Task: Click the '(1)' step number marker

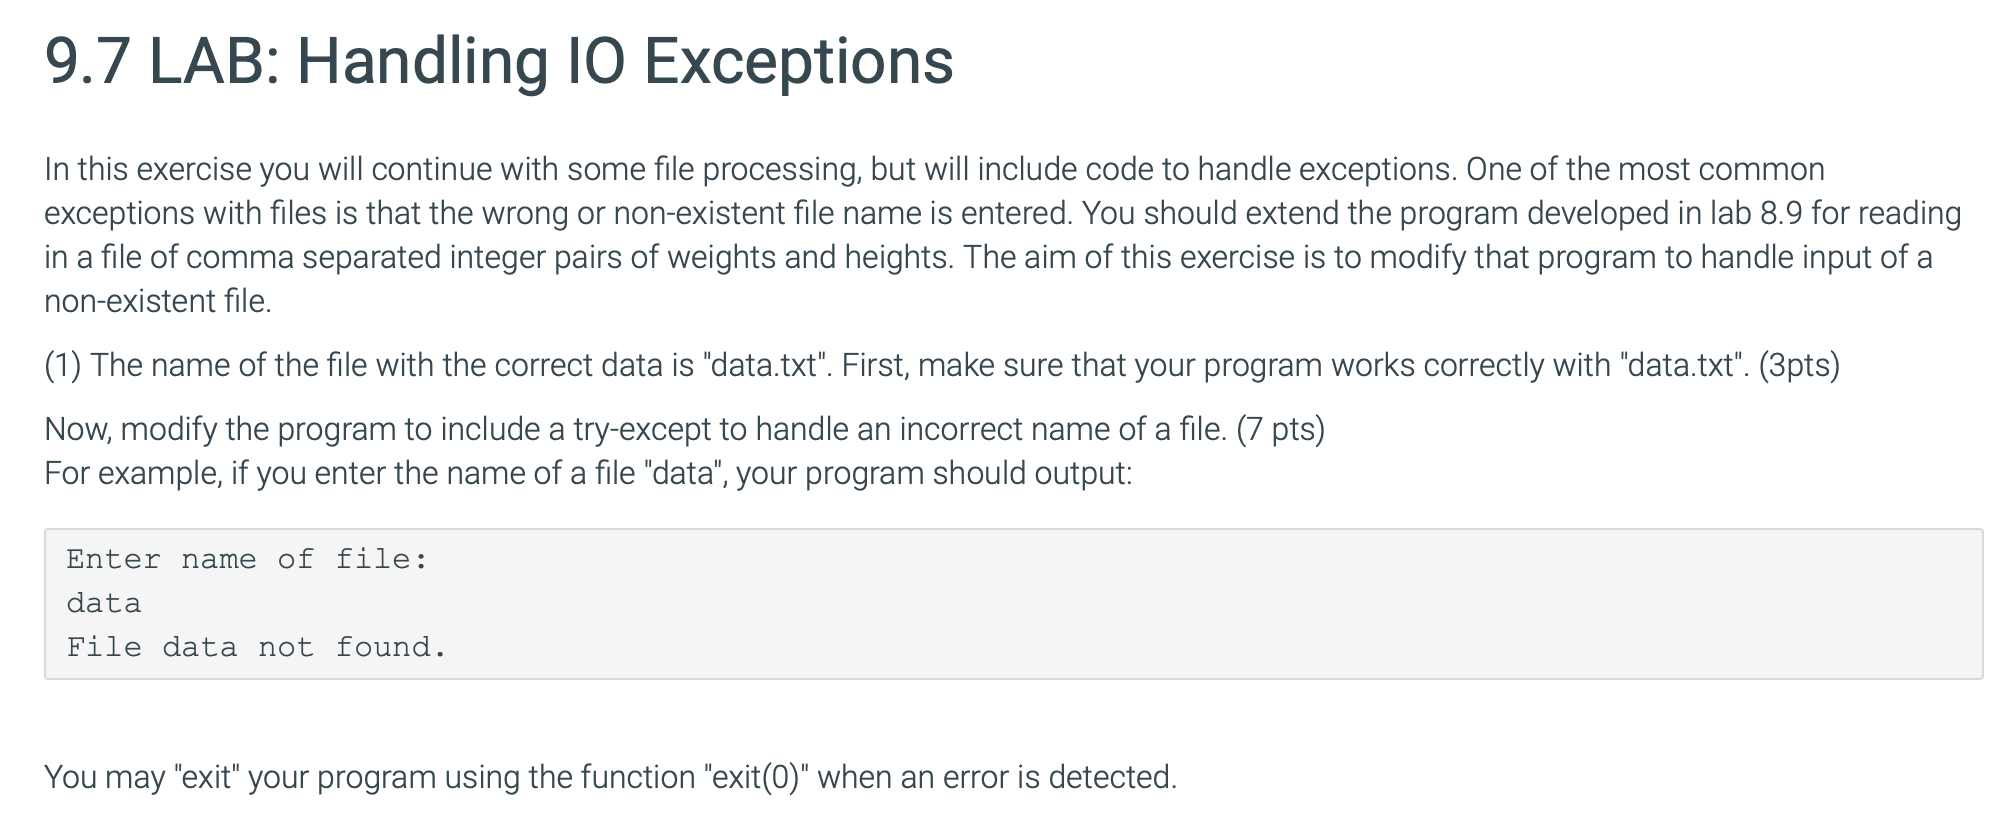Action: [63, 365]
